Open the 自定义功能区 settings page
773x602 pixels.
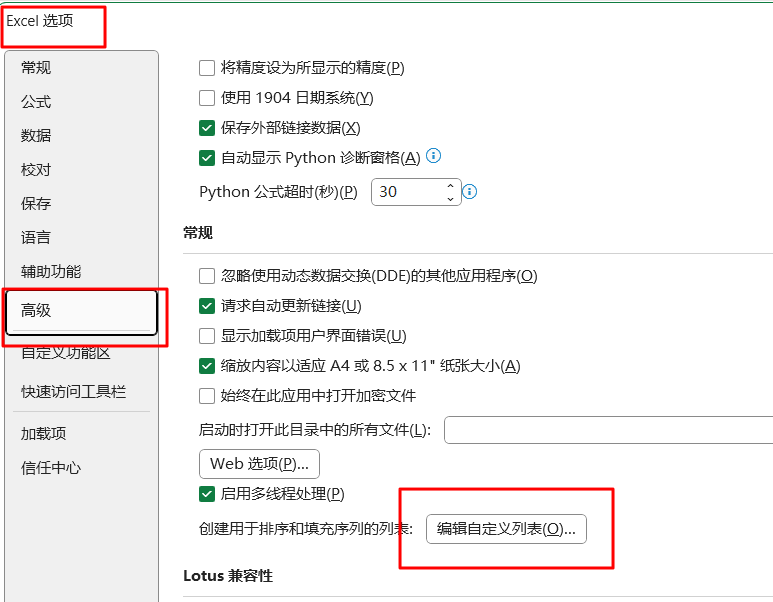(66, 353)
